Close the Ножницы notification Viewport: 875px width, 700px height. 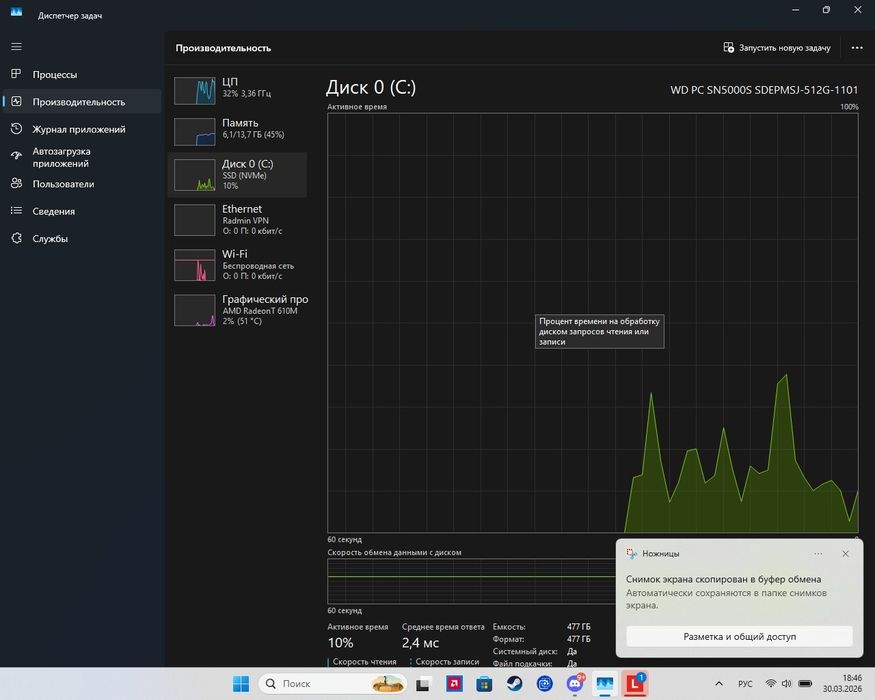tap(845, 554)
